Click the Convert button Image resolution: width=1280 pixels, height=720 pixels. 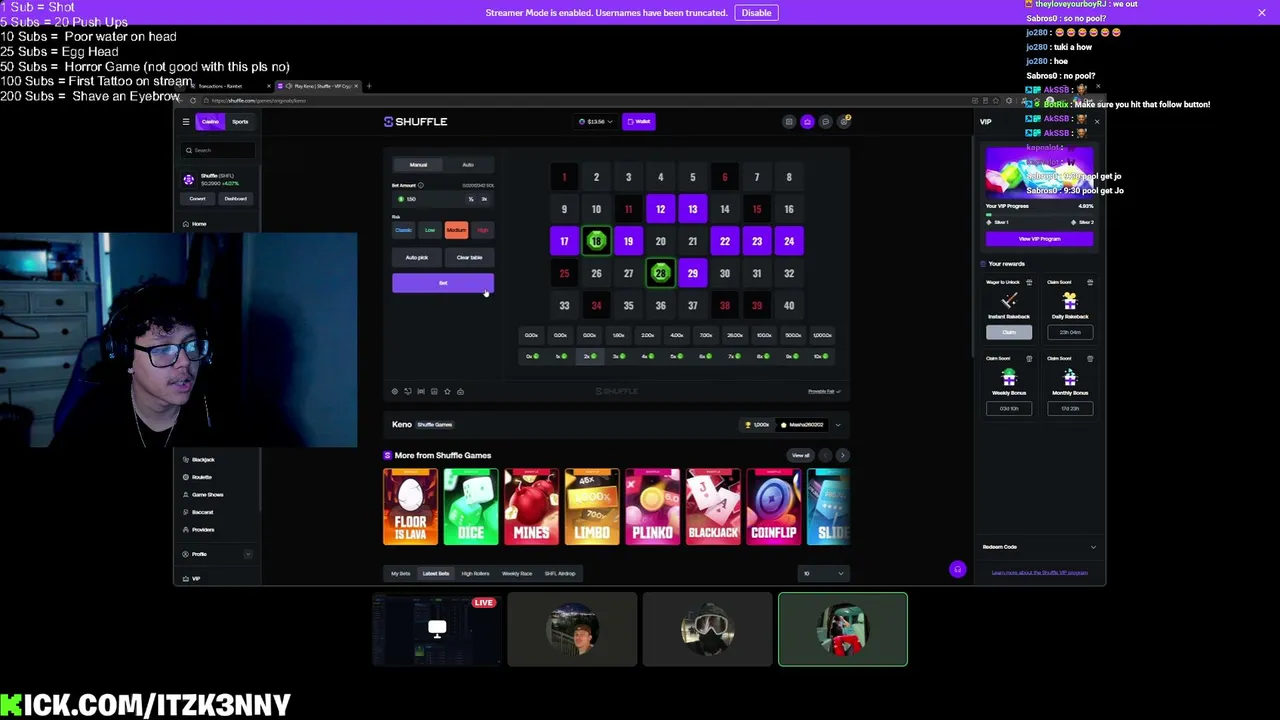point(198,199)
